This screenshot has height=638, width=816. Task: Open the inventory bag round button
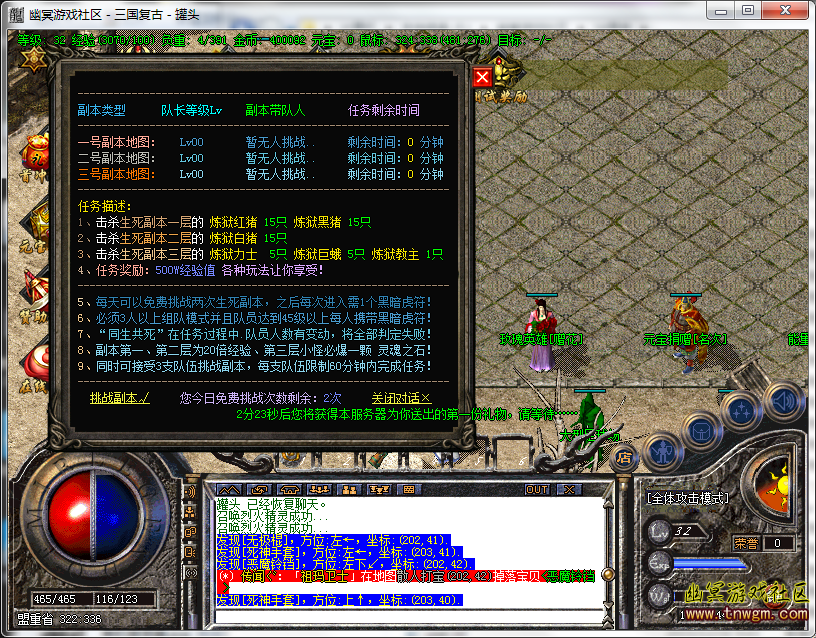point(701,432)
